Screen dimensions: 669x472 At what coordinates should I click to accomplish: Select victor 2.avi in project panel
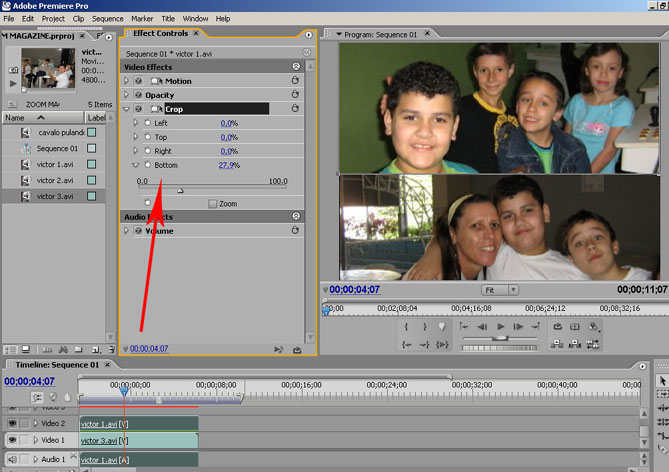tap(55, 180)
